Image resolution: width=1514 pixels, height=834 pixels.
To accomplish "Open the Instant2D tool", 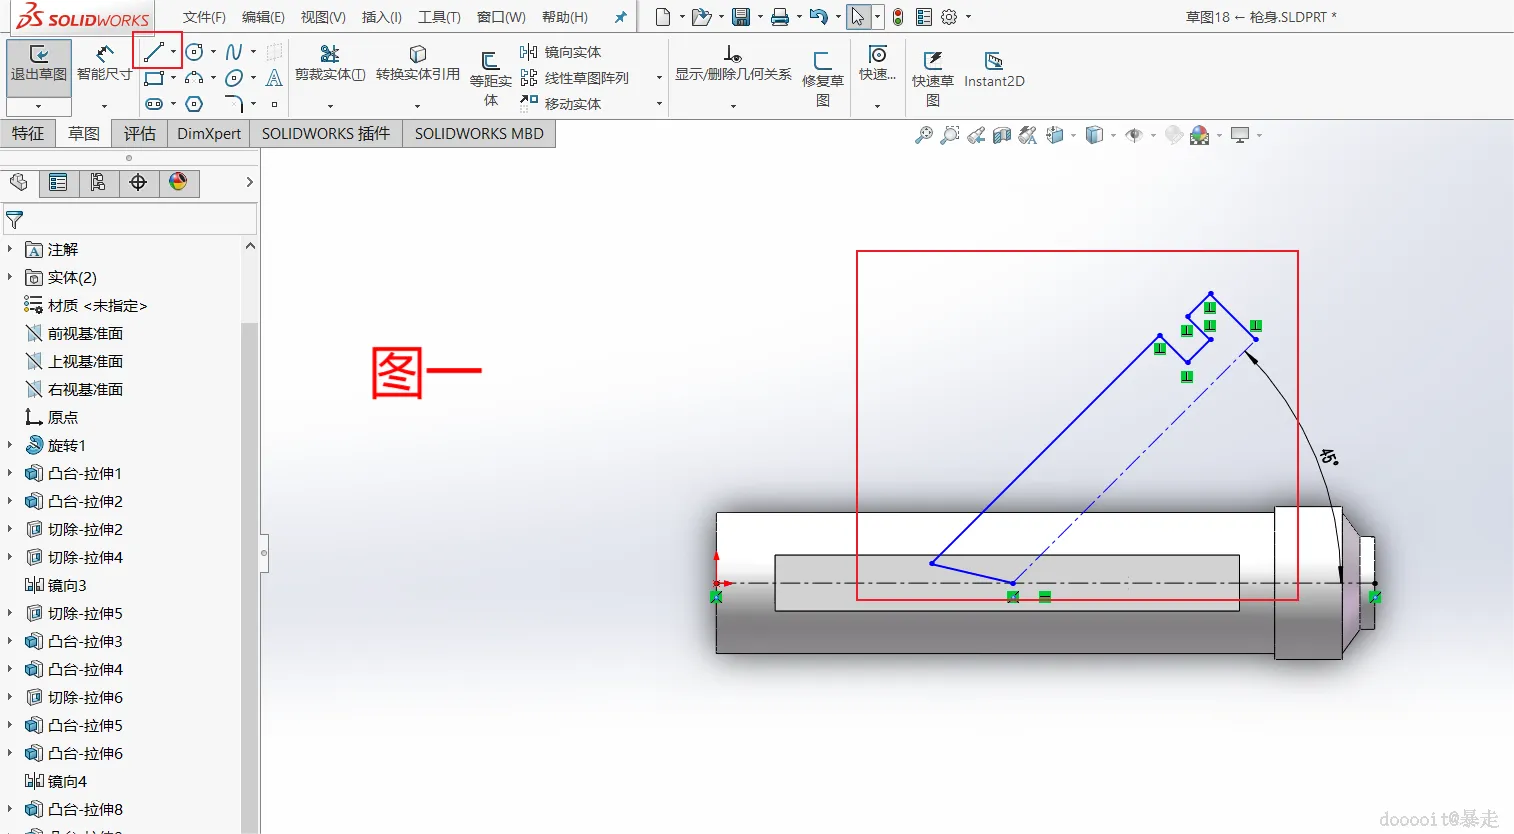I will (x=994, y=70).
